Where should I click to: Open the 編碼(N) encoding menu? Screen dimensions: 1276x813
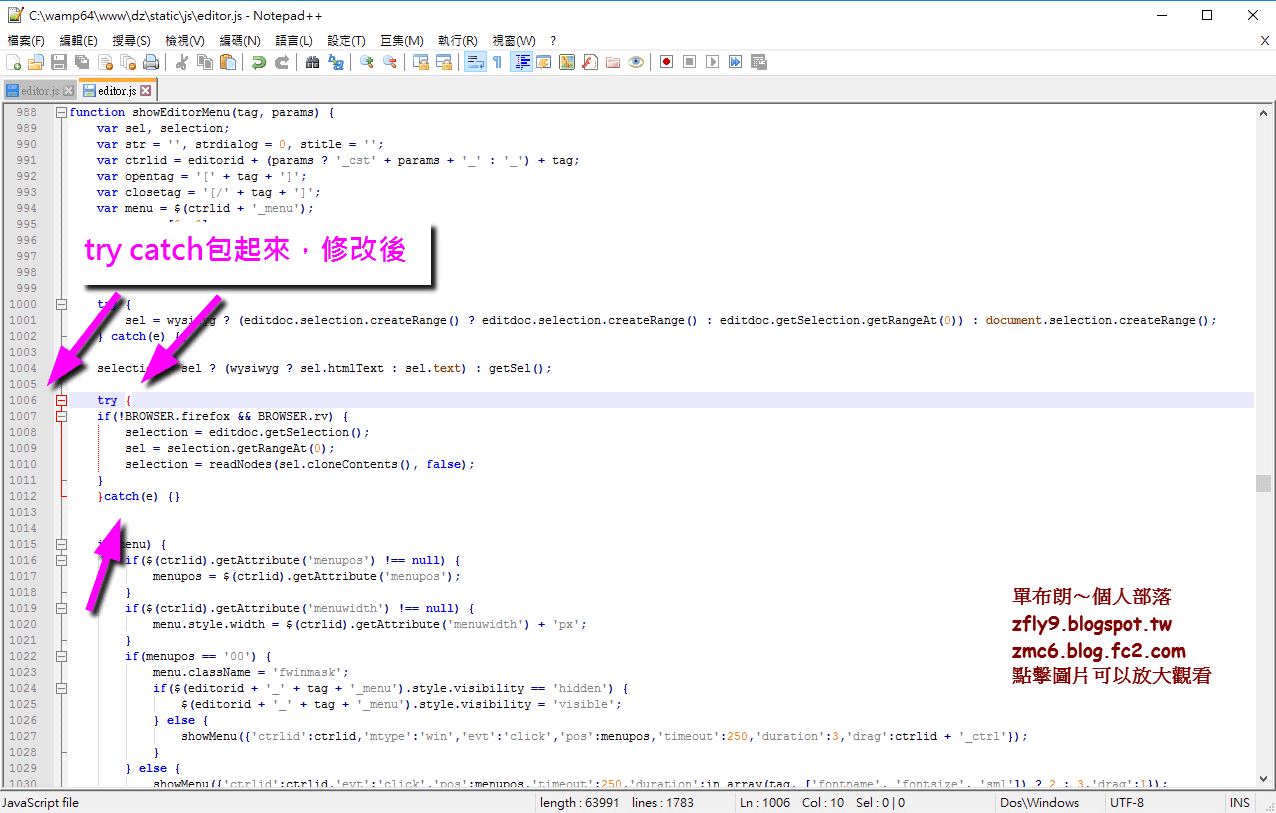tap(240, 40)
